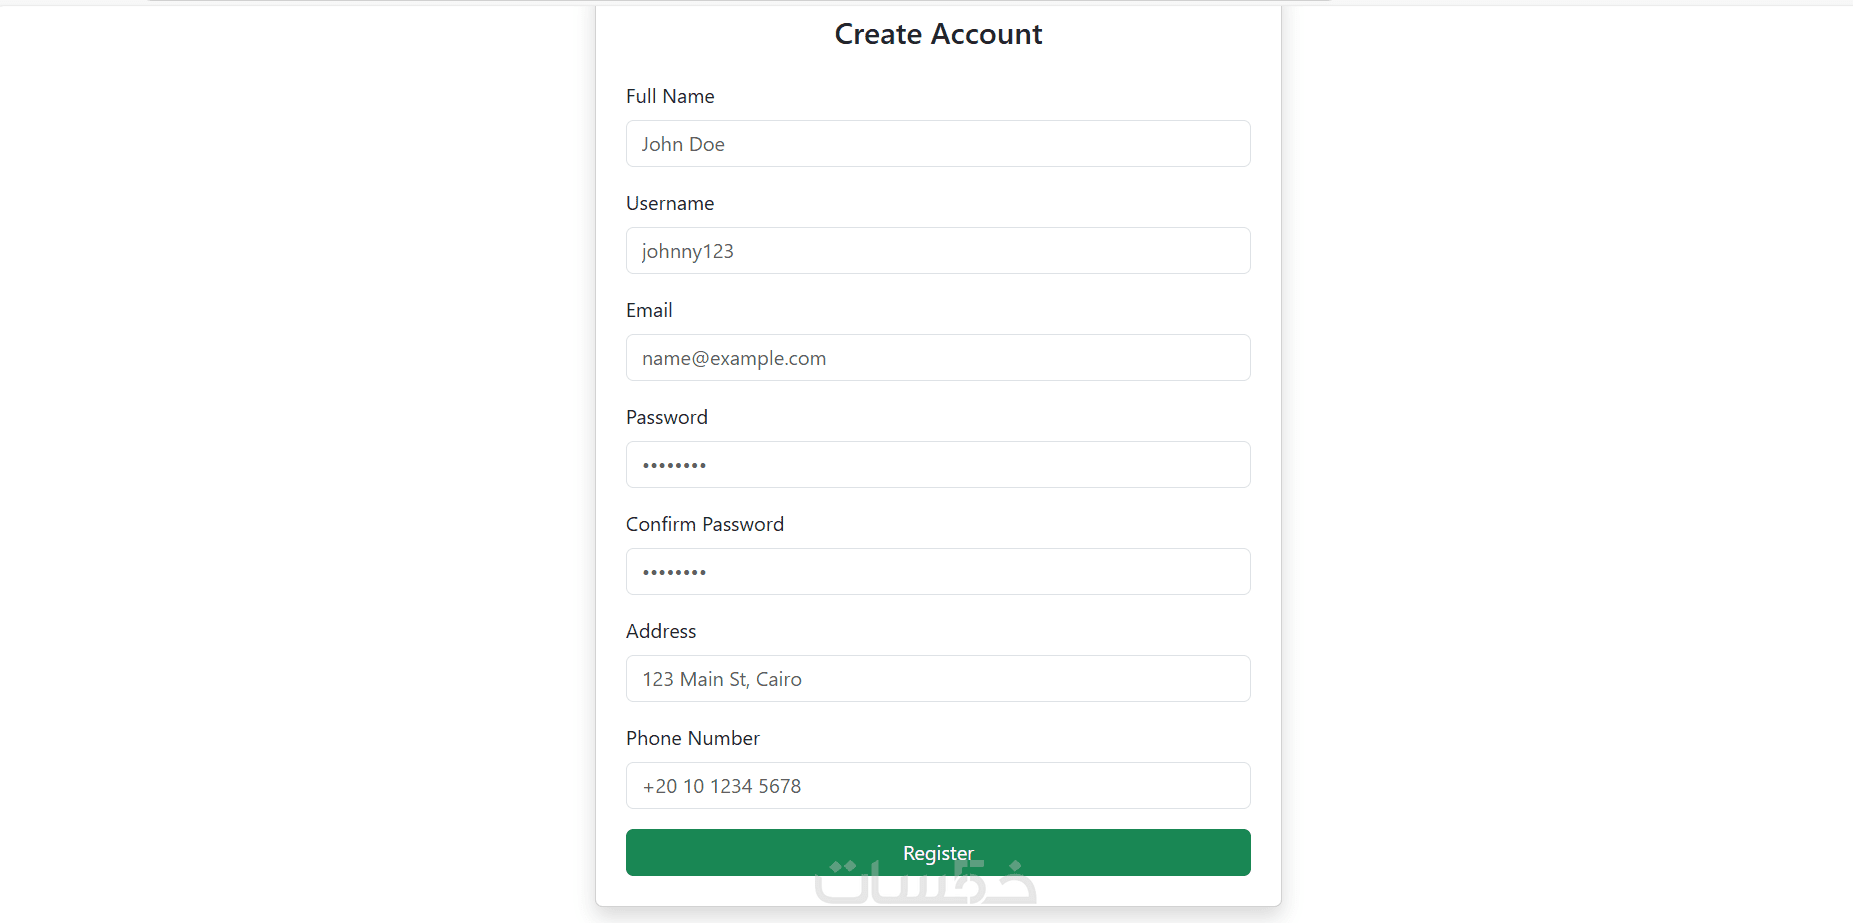Click the Address input field
Image resolution: width=1853 pixels, height=923 pixels.
938,679
